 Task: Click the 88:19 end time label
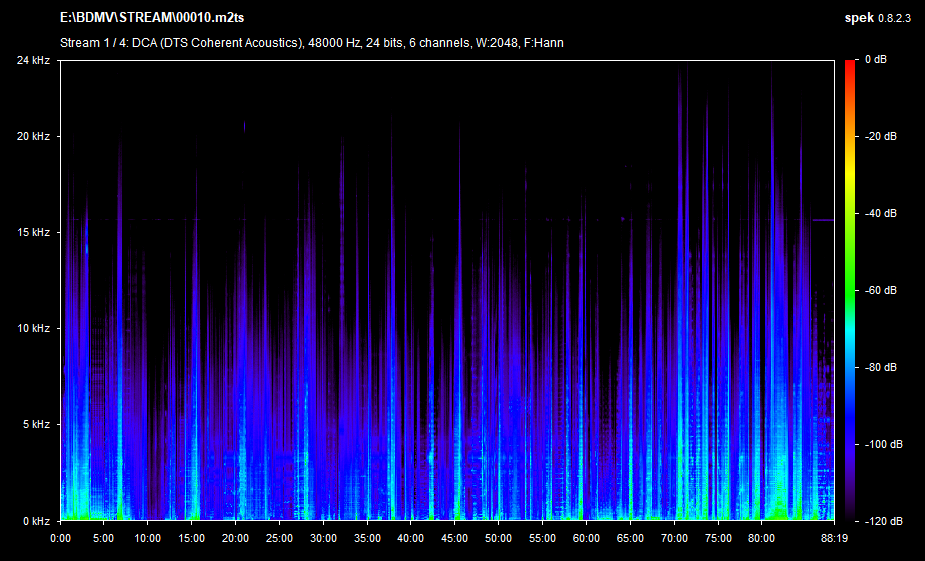[834, 537]
